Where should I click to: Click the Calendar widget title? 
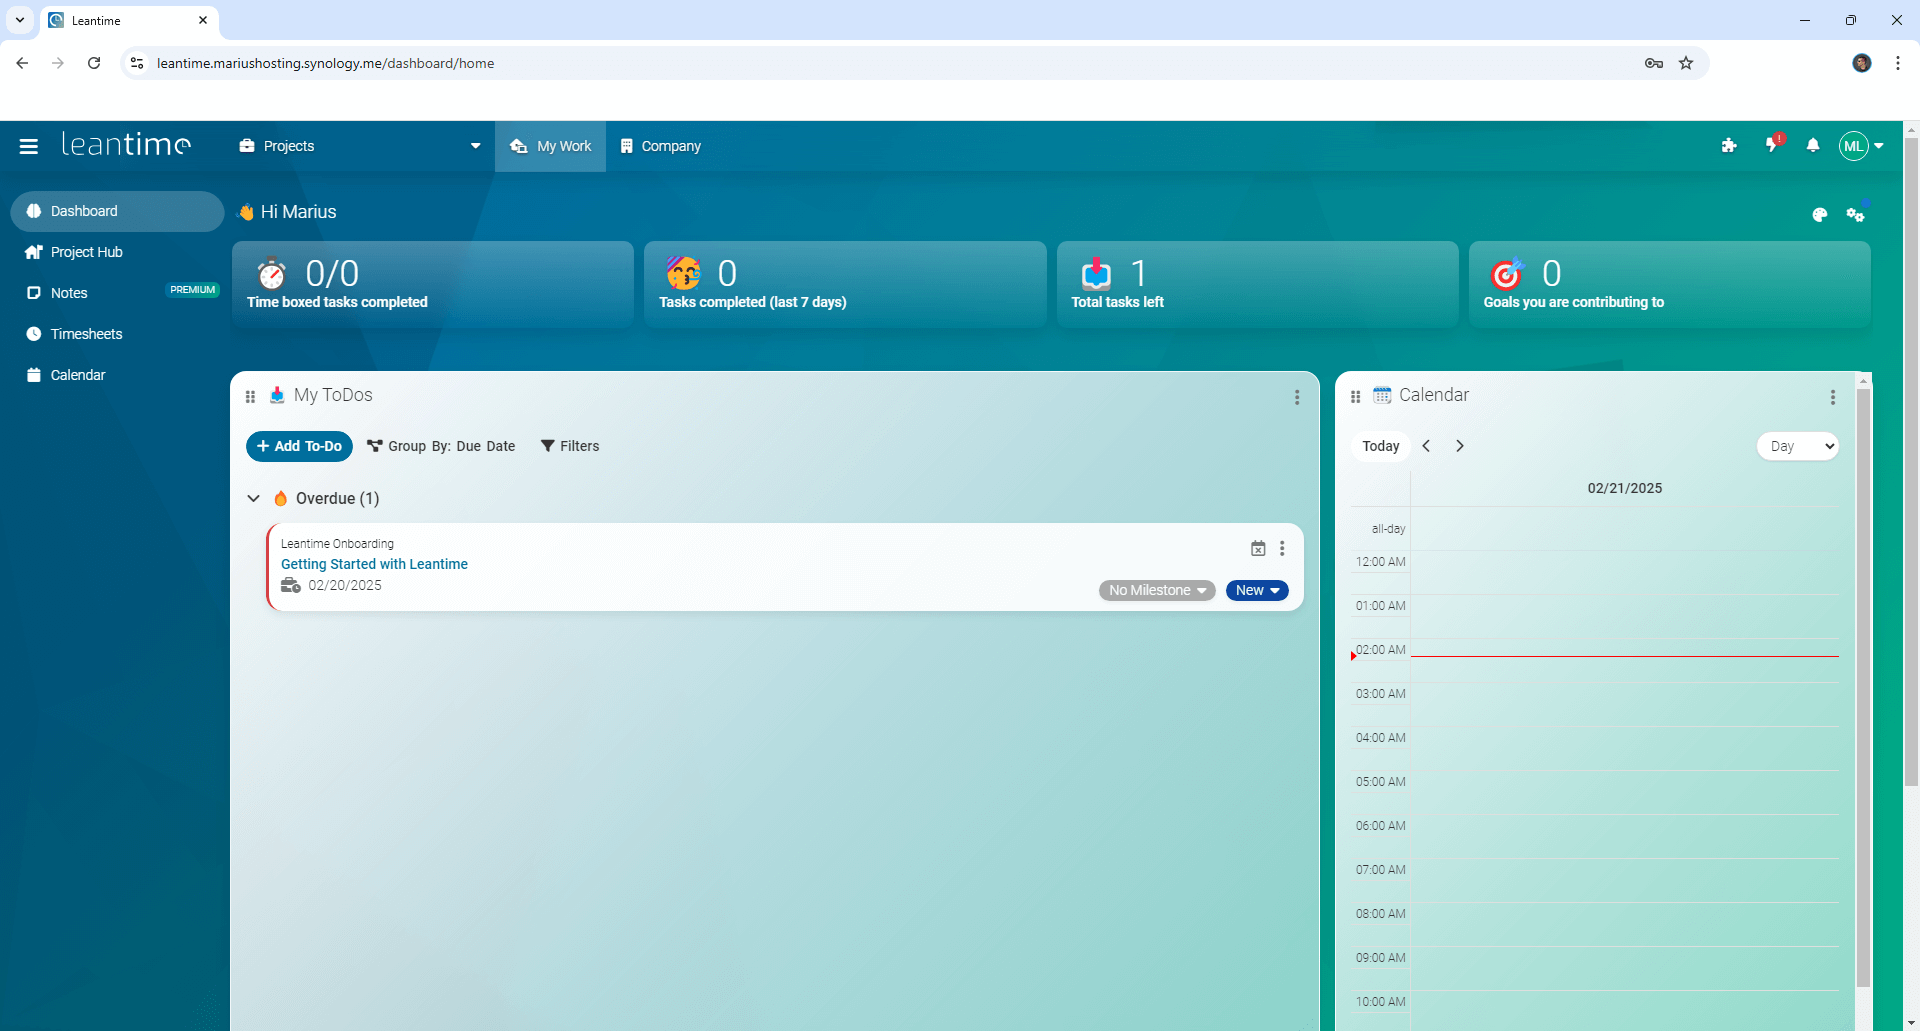[1434, 395]
